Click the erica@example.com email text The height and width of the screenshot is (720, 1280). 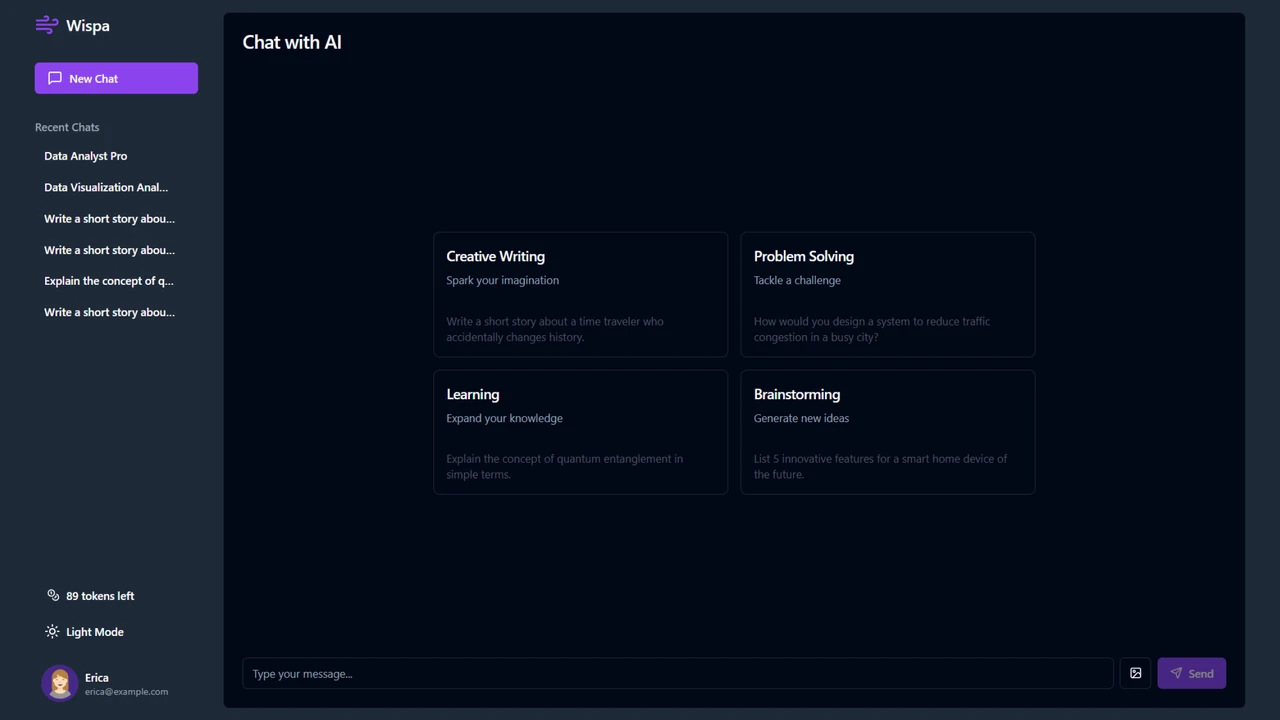pyautogui.click(x=126, y=692)
